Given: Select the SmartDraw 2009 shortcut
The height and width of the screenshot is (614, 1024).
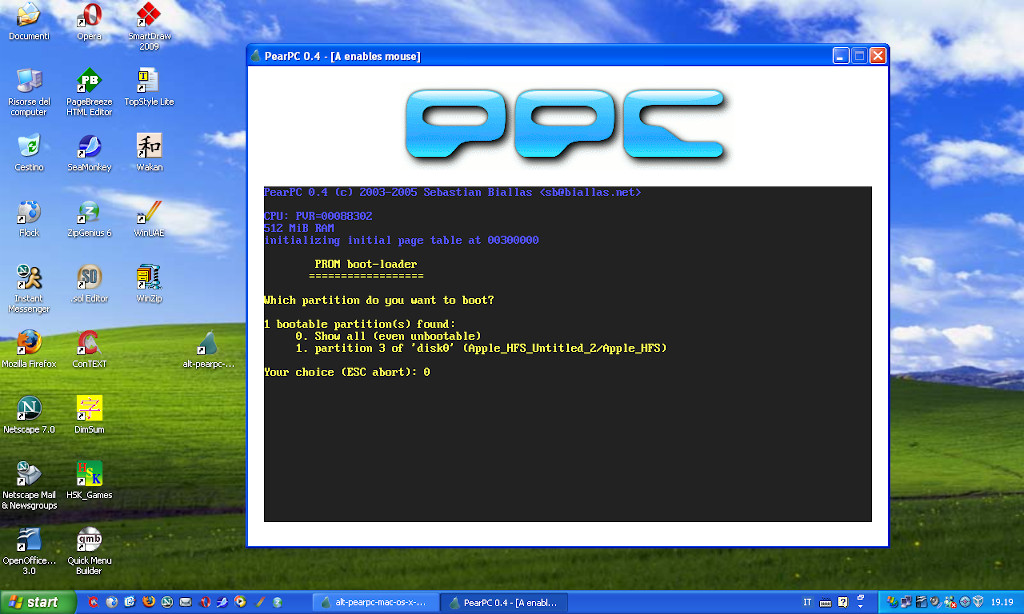Looking at the screenshot, I should (149, 26).
